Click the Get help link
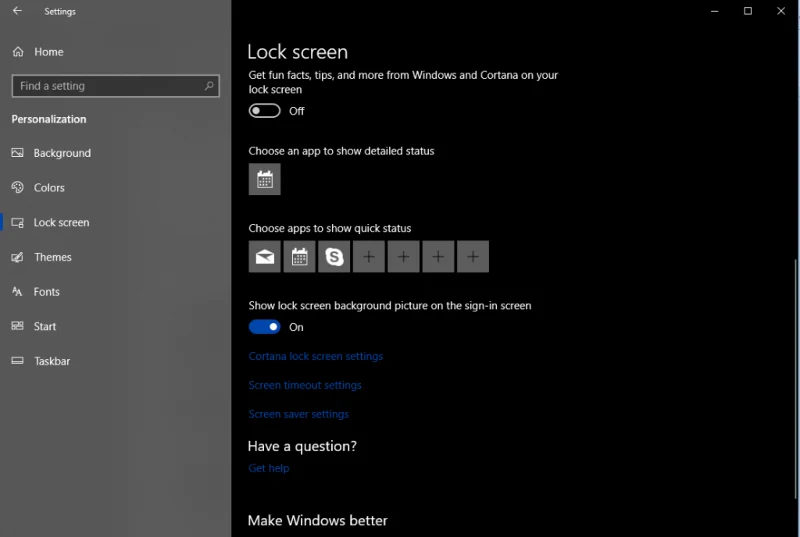Image resolution: width=800 pixels, height=537 pixels. click(x=269, y=468)
